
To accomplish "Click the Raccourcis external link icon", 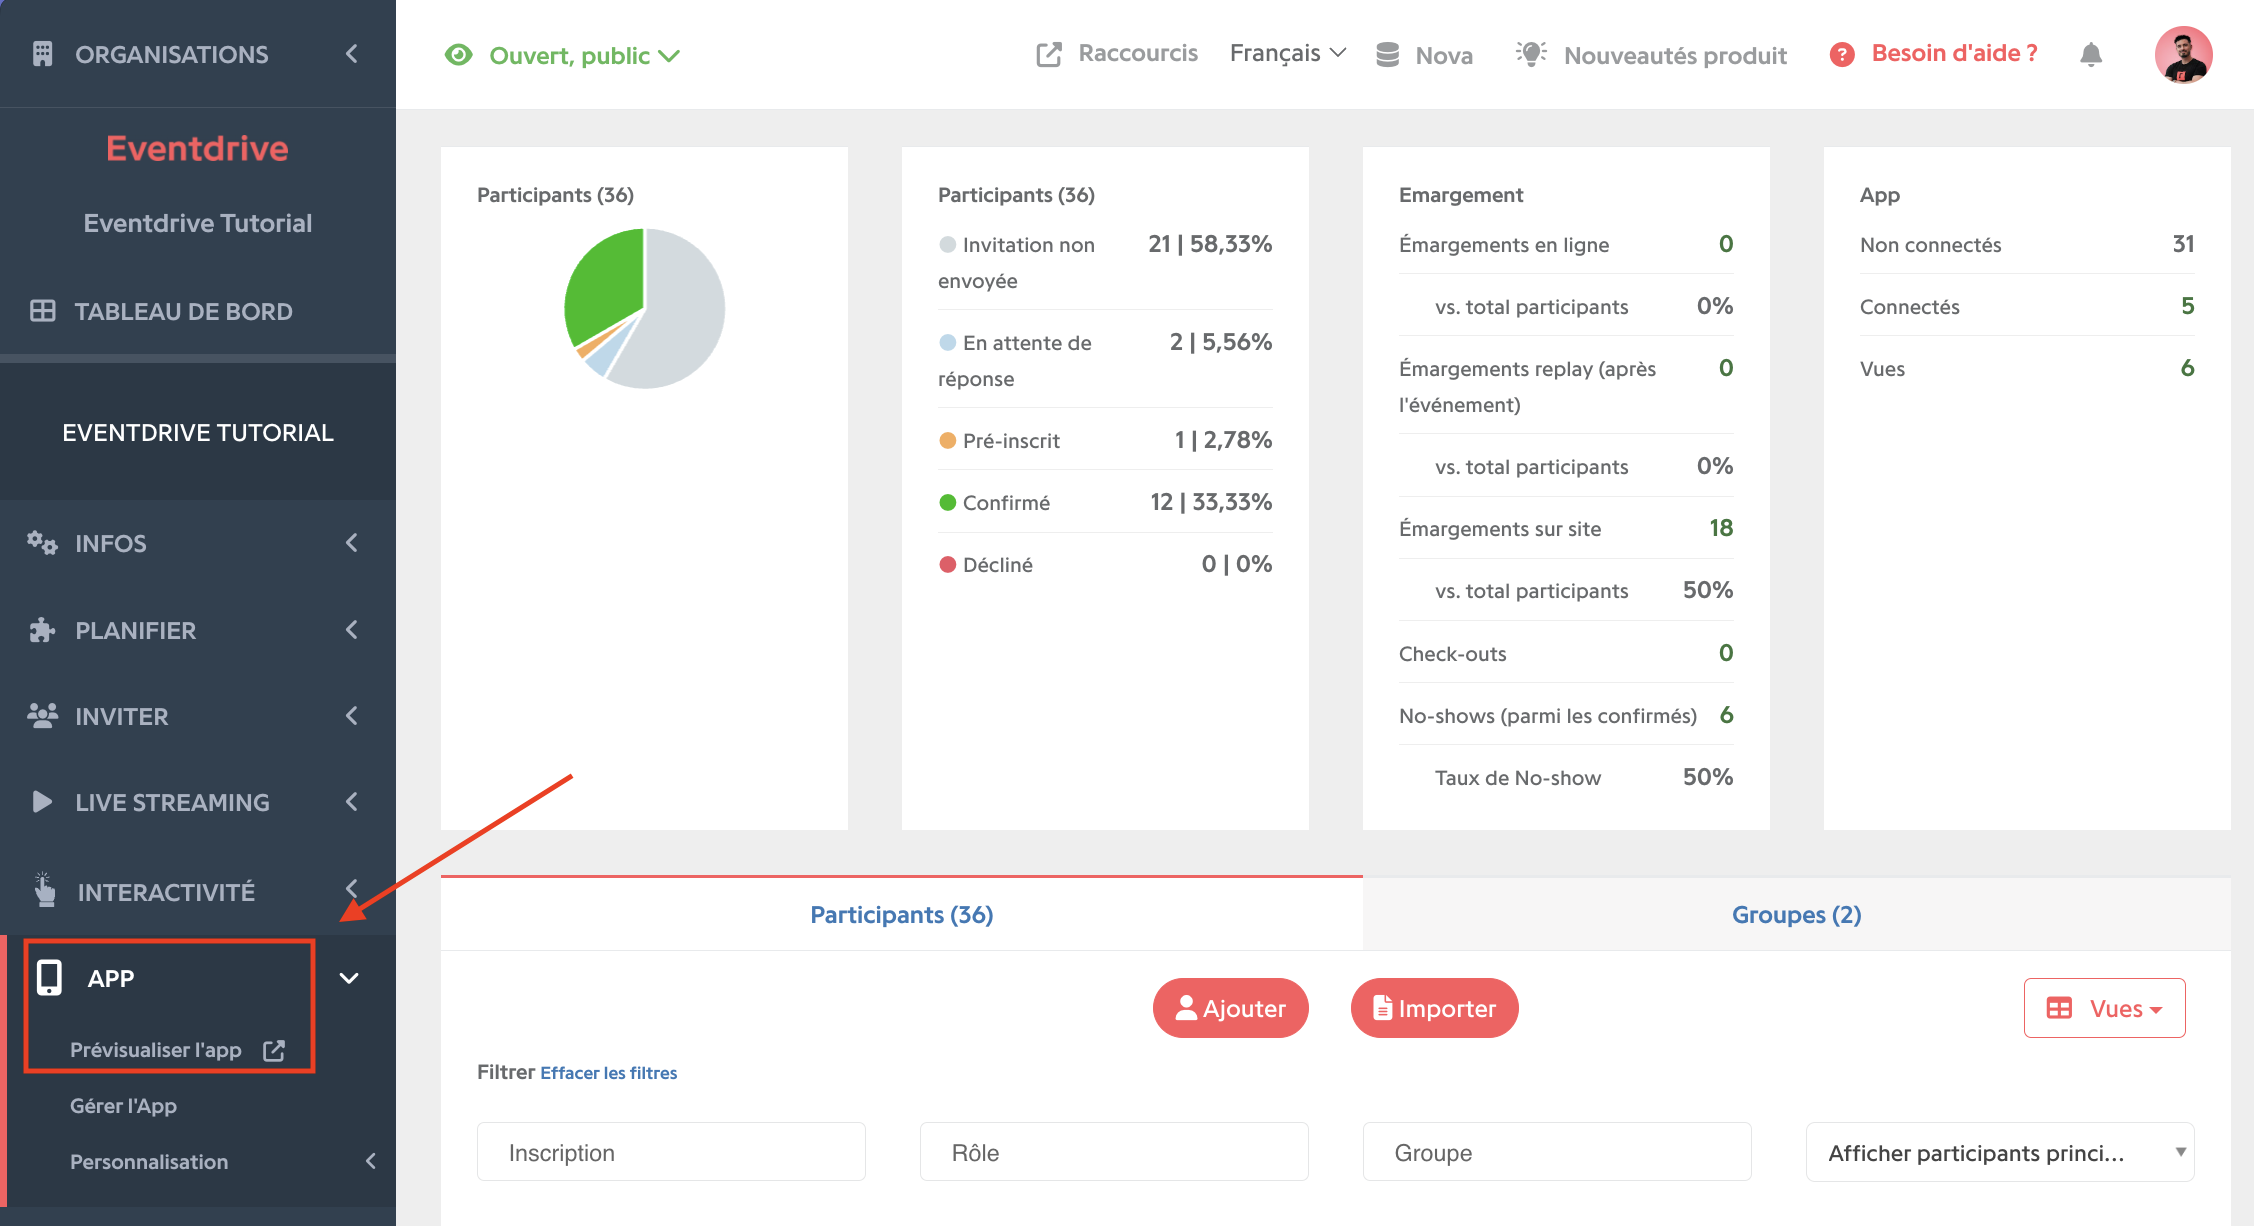I will coord(1049,54).
